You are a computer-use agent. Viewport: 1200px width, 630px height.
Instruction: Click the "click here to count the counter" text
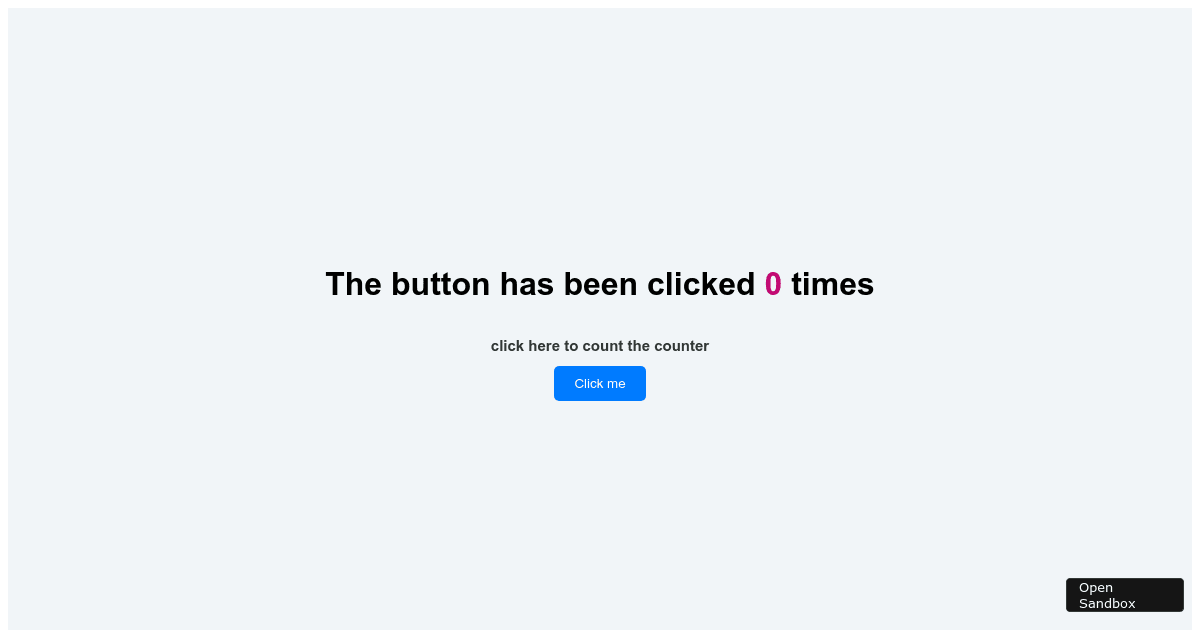tap(600, 346)
